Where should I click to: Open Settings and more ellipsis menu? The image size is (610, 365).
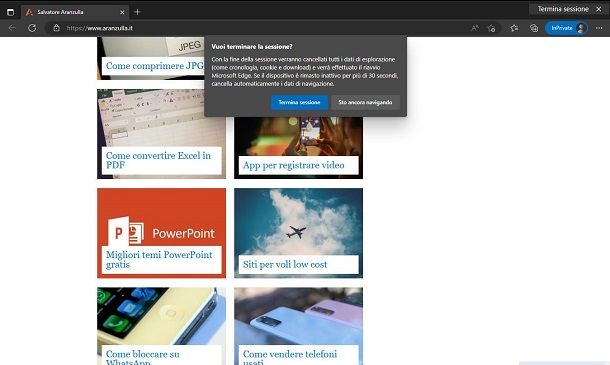(x=599, y=28)
